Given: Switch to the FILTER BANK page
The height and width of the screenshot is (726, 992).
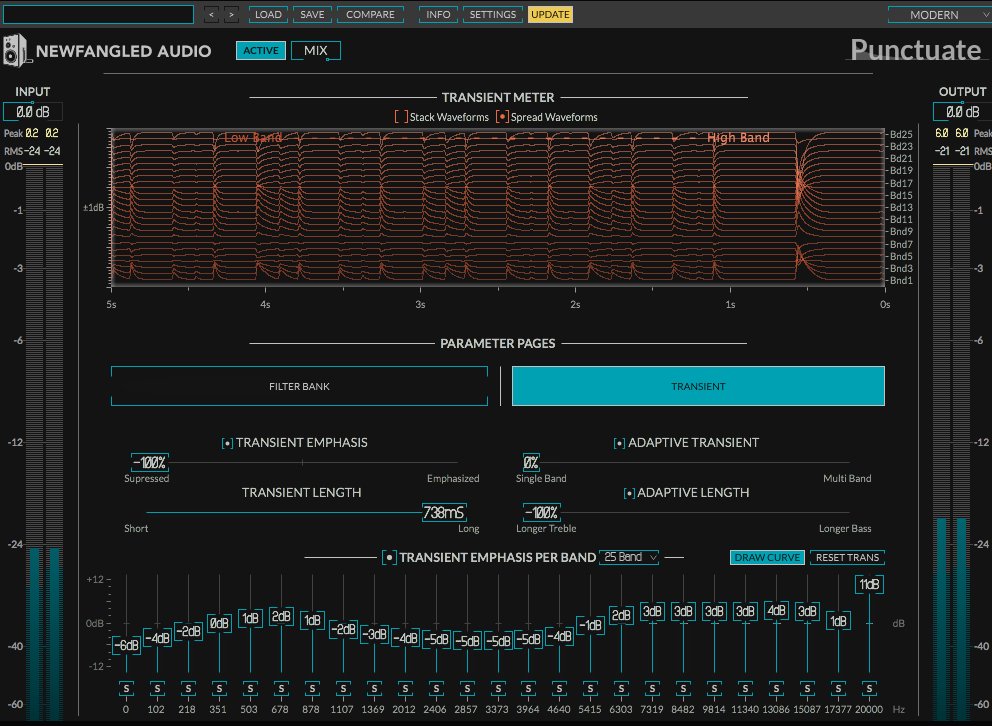Looking at the screenshot, I should tap(299, 386).
